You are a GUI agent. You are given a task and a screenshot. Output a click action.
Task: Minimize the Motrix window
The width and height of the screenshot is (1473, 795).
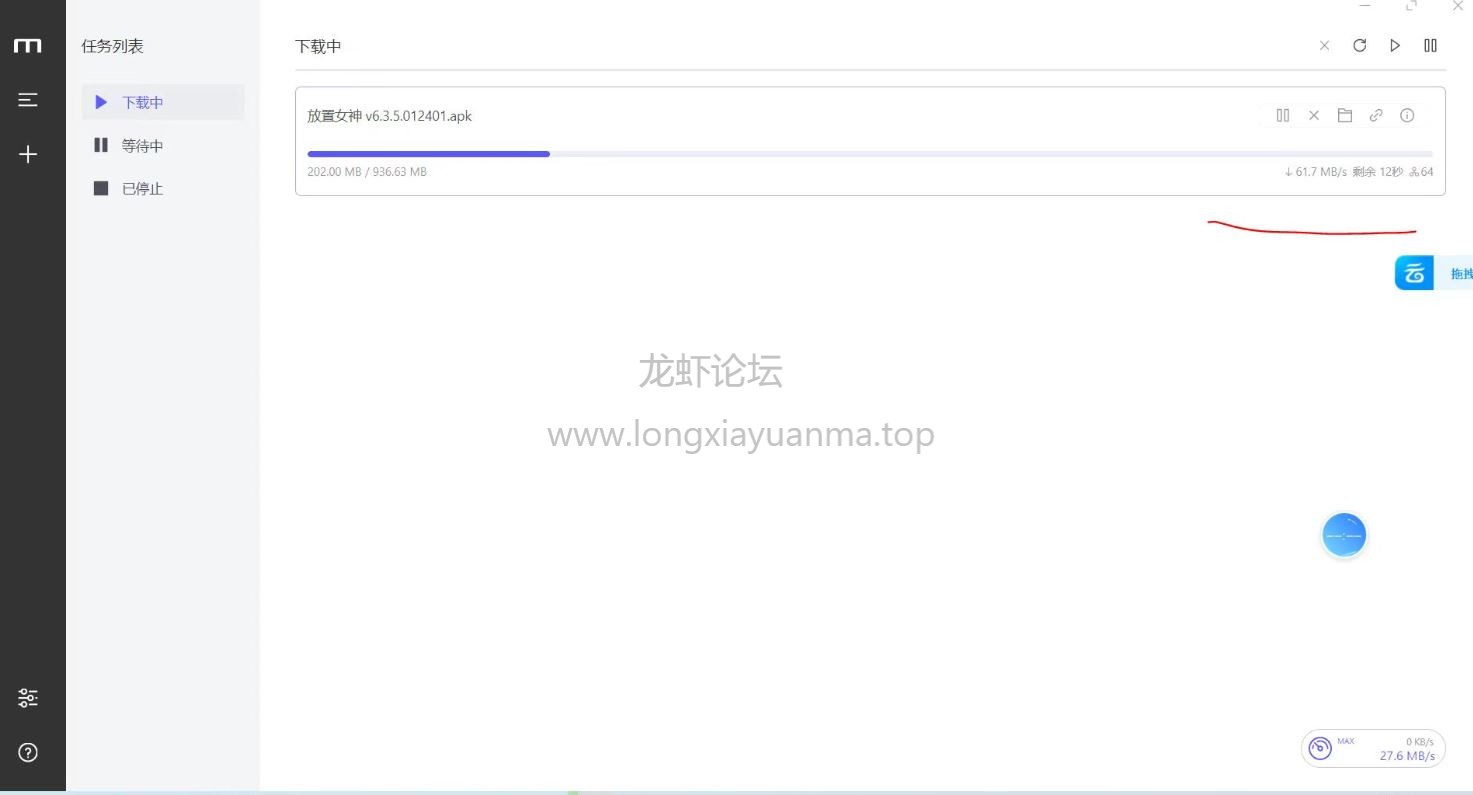coord(1365,6)
